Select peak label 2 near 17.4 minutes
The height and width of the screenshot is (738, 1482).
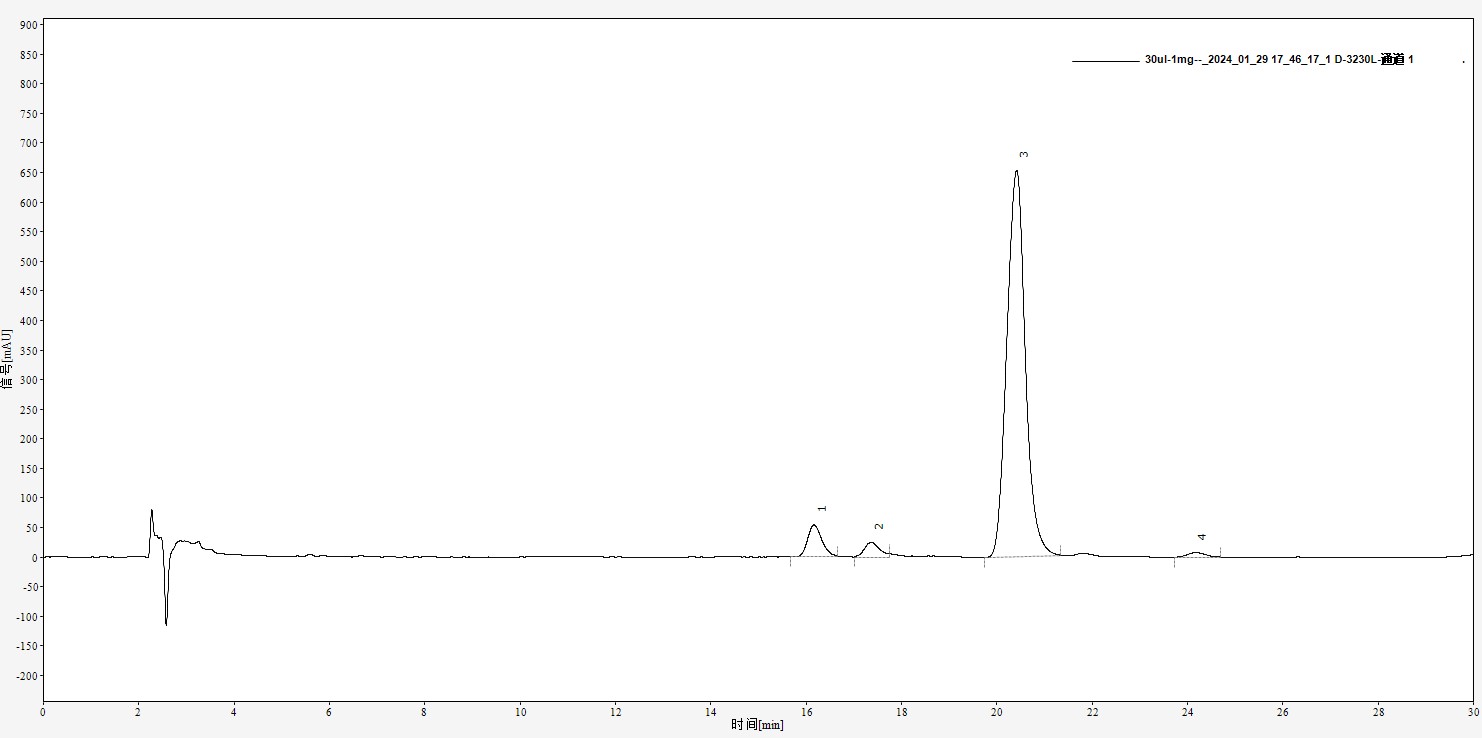pyautogui.click(x=879, y=526)
